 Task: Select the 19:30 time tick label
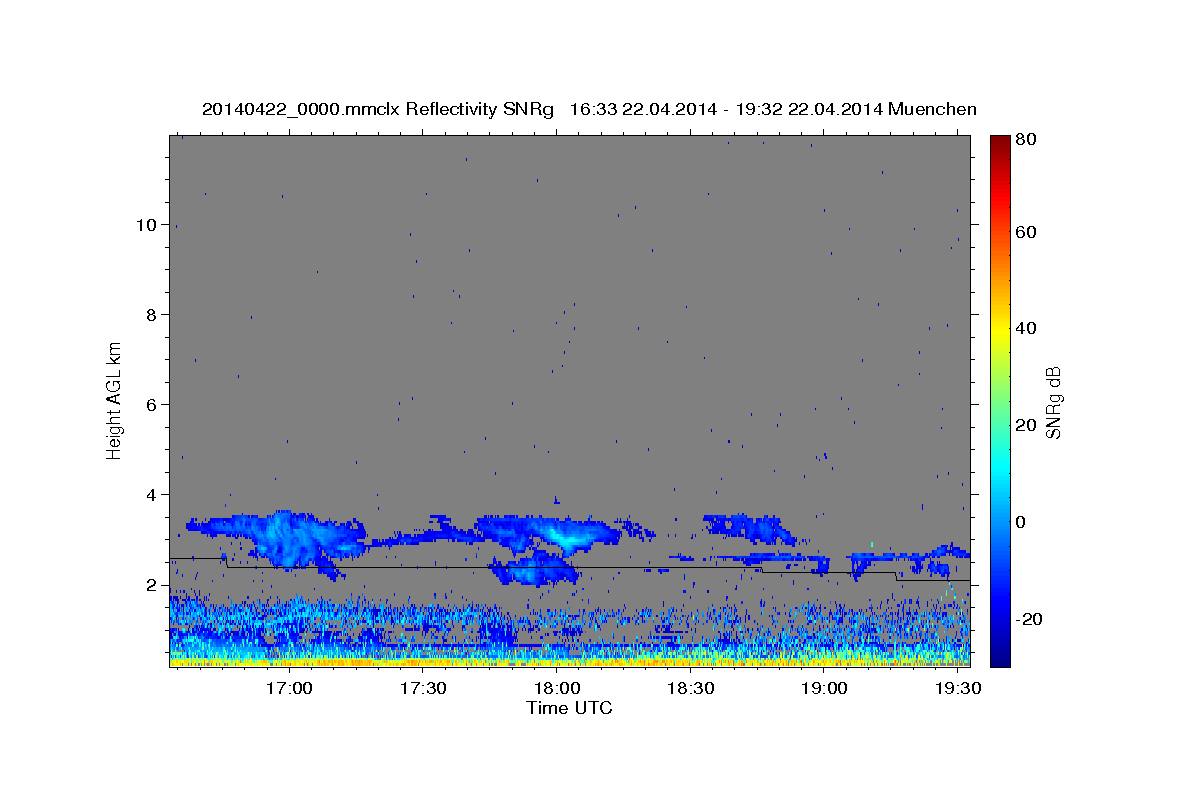(x=957, y=689)
